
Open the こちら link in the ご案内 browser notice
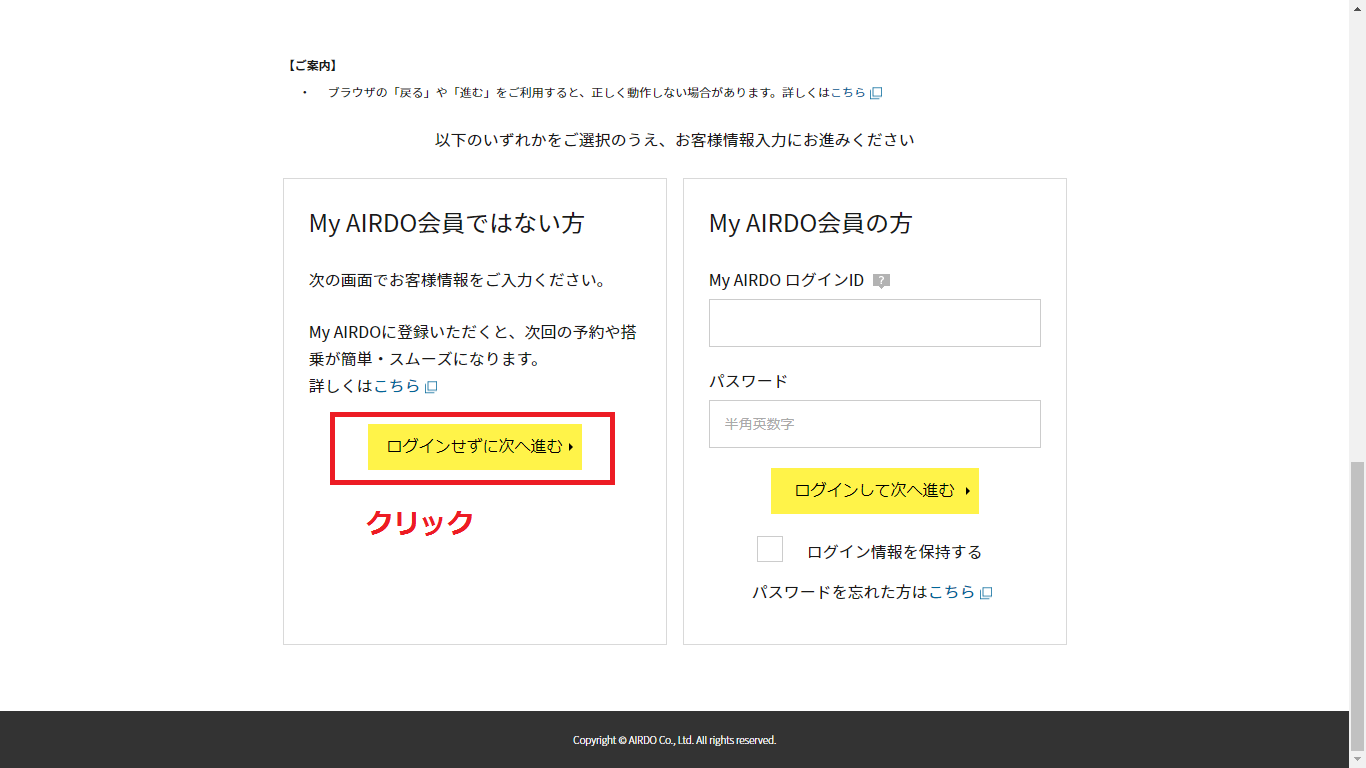coord(848,93)
